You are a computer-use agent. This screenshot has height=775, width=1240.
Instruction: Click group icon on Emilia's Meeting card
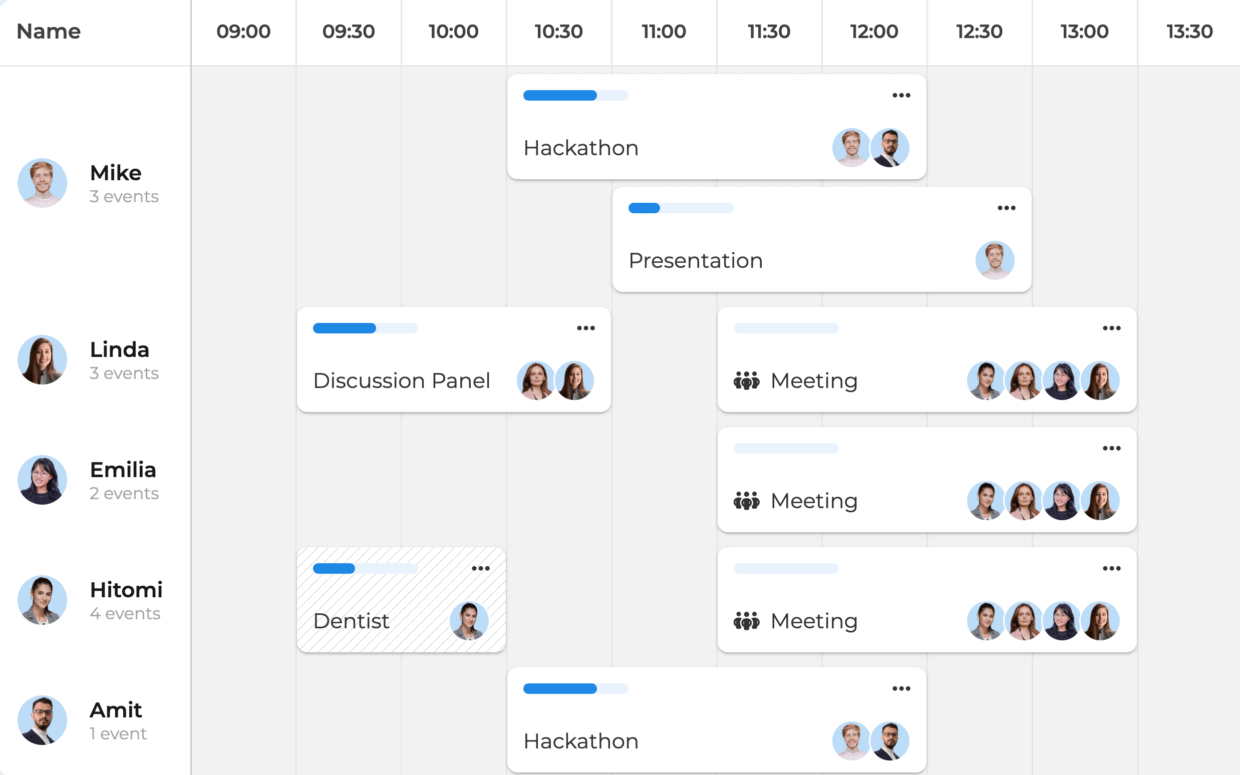coord(746,501)
